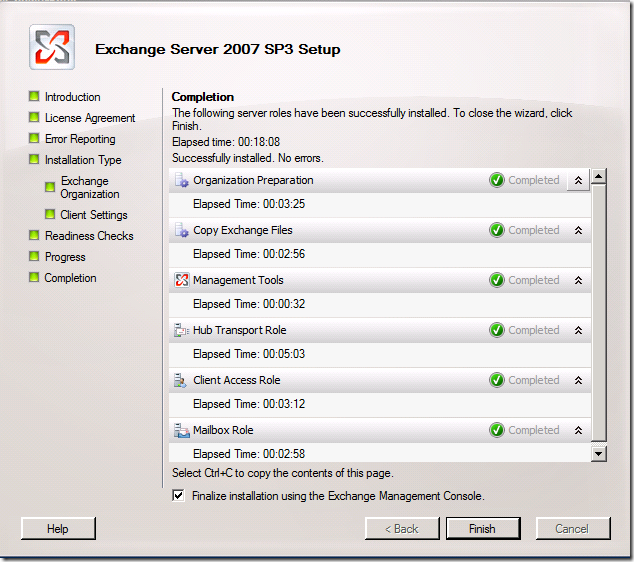Select the Introduction wizard step
634x562 pixels.
[72, 97]
